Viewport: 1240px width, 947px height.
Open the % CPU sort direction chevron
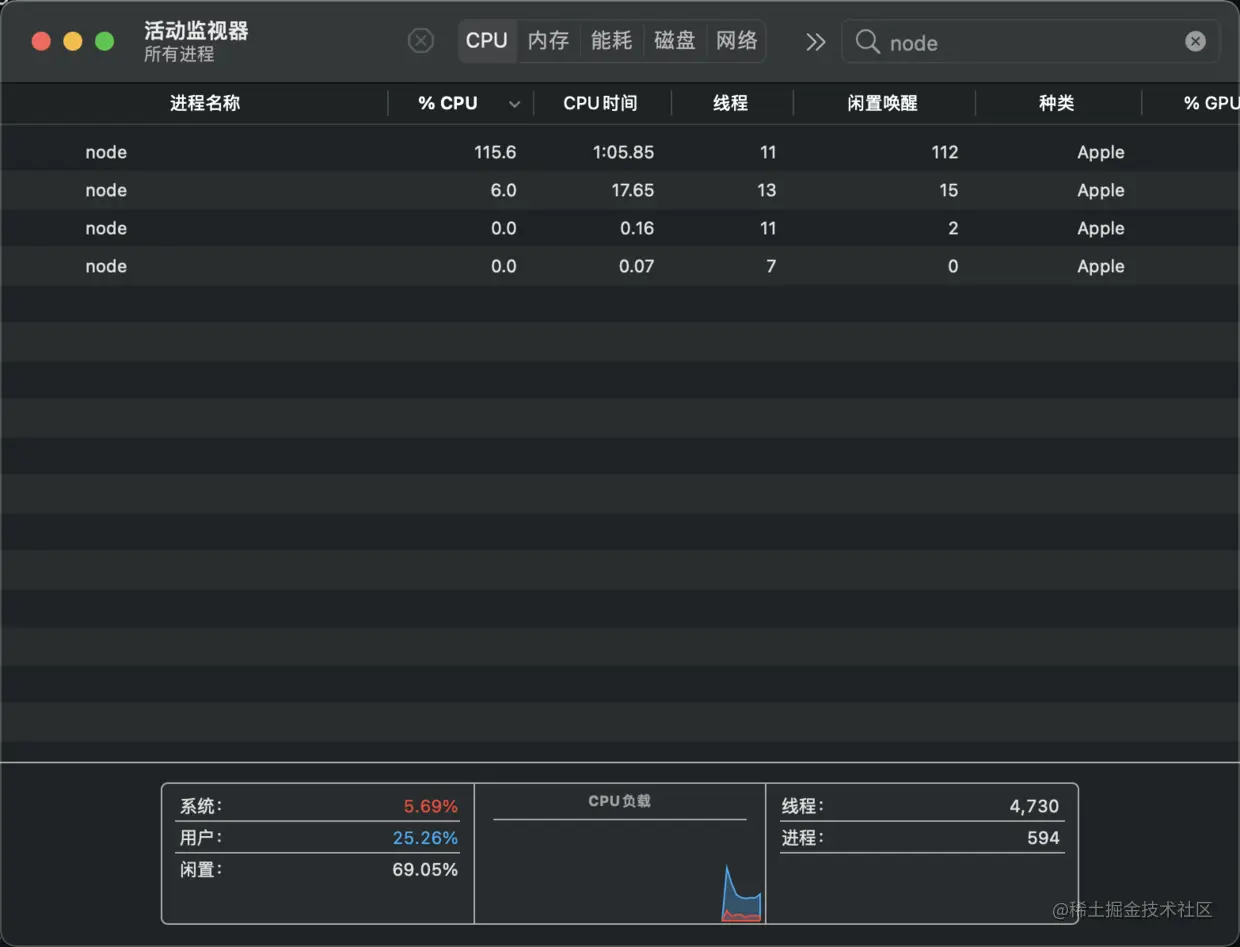(x=514, y=103)
